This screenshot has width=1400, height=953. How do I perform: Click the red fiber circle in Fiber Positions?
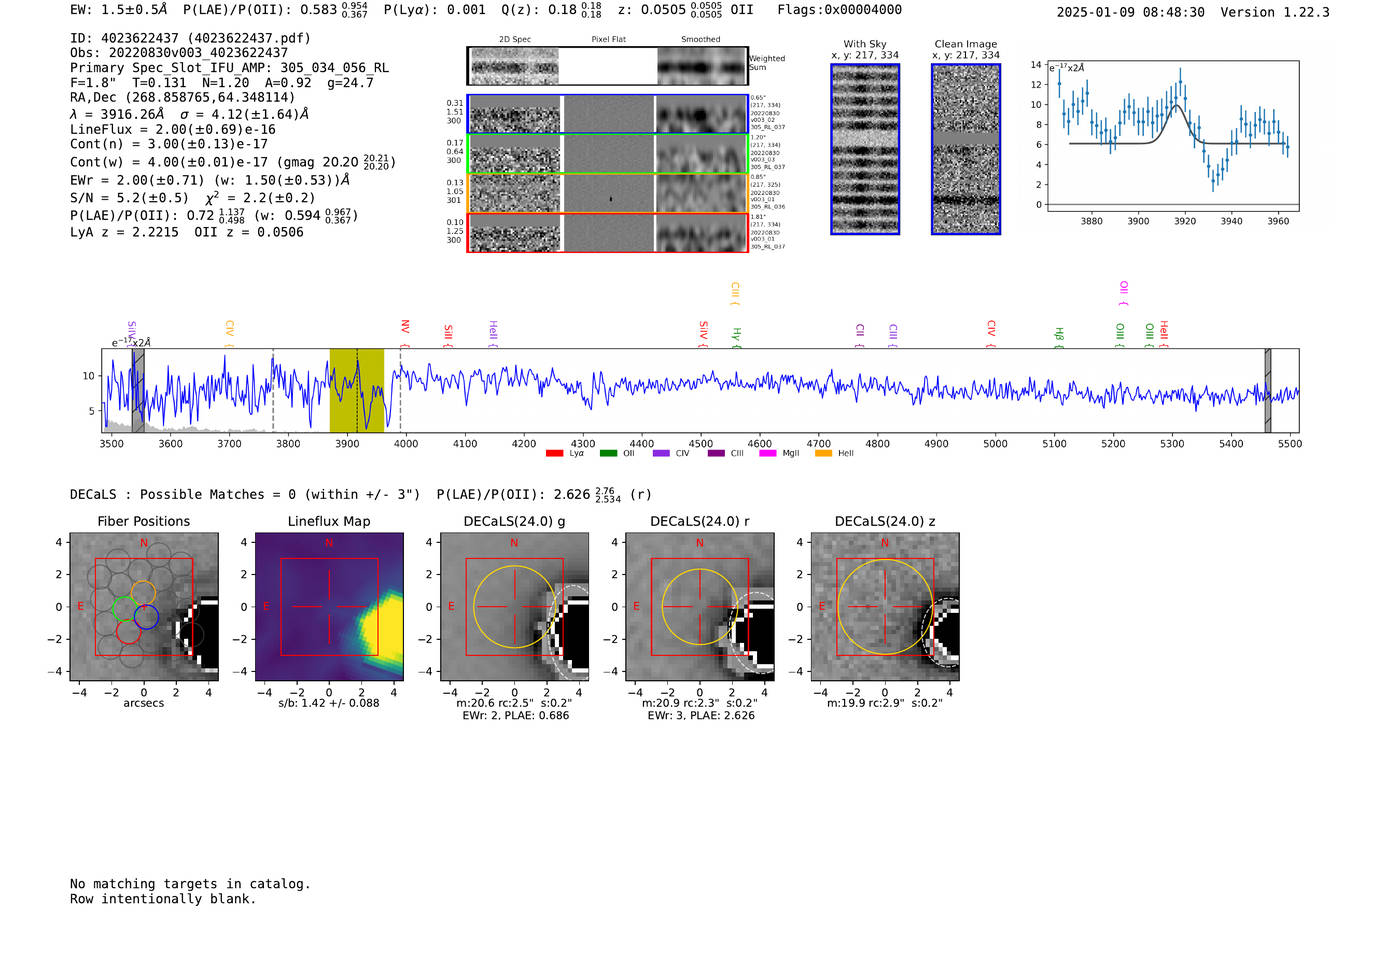128,631
